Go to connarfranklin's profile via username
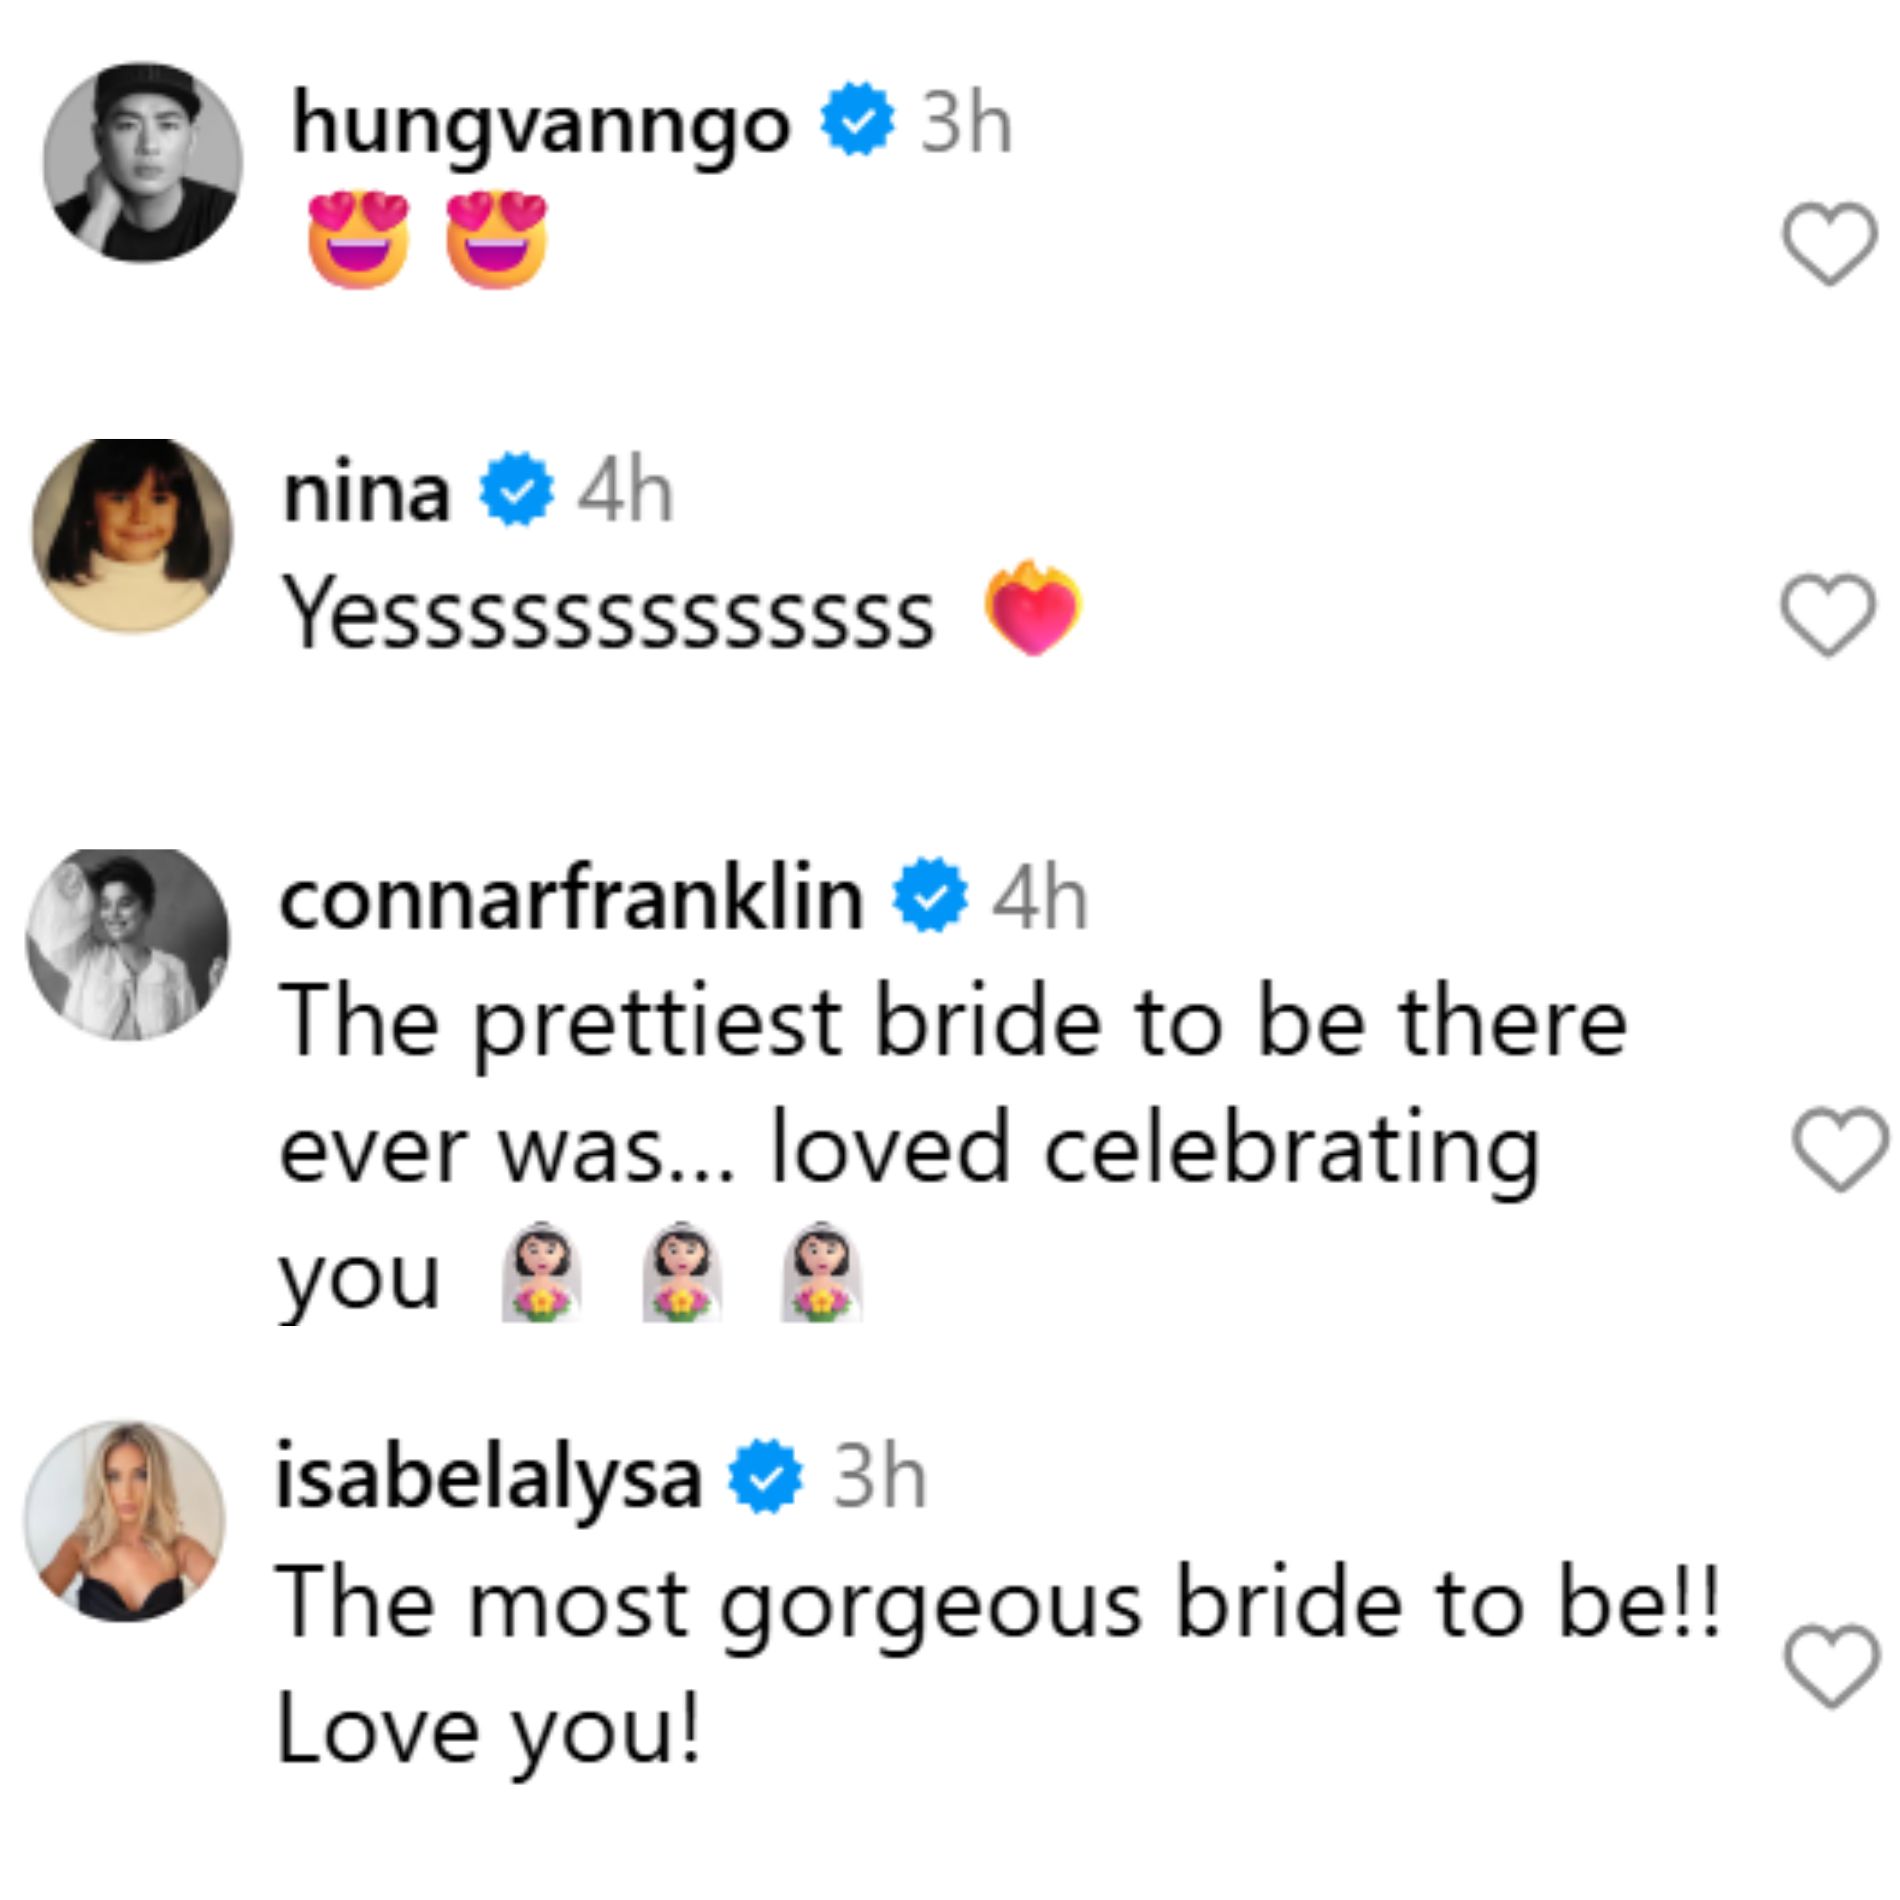1900x1900 pixels. pos(571,900)
